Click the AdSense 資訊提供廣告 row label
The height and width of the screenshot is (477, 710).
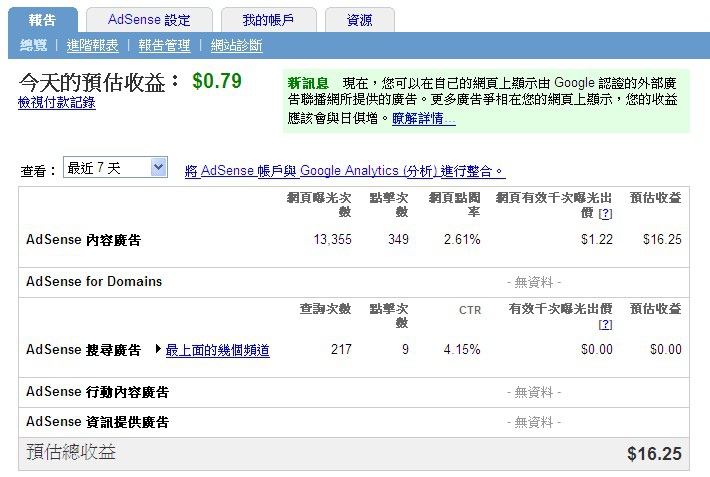click(97, 422)
